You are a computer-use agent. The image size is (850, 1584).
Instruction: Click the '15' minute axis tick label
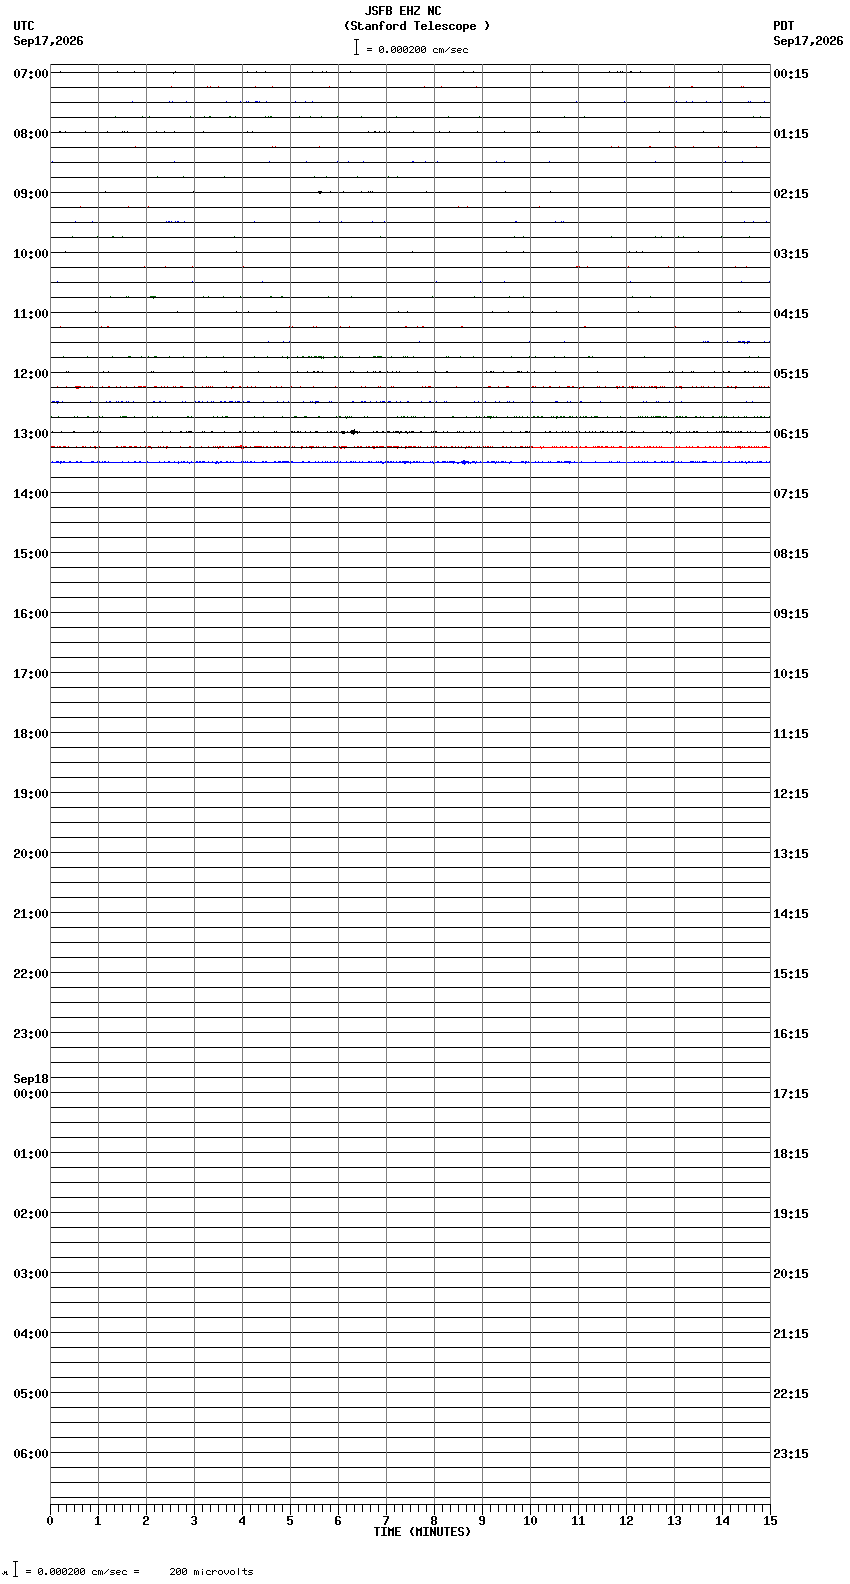[x=770, y=1521]
